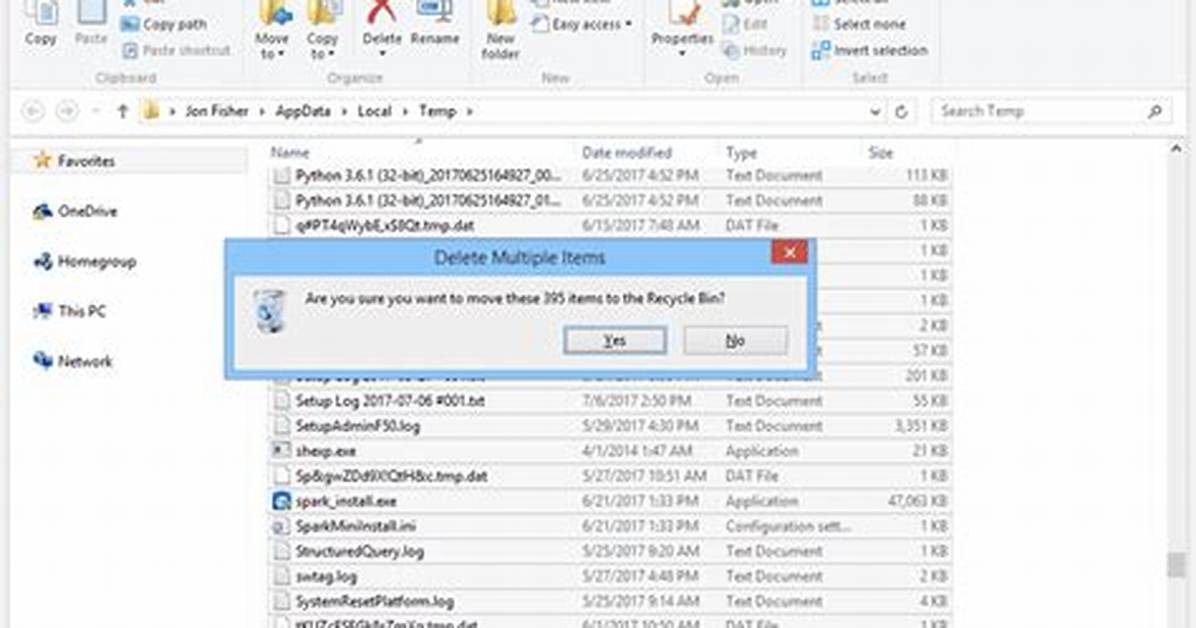
Task: Click the Edit ribbon item
Action: [744, 24]
